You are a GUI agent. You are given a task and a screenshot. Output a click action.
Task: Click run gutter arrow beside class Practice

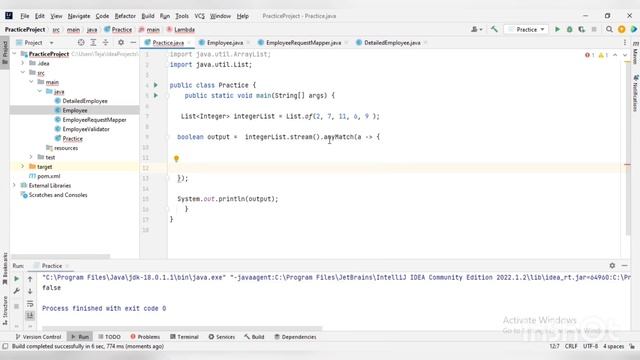coord(156,85)
